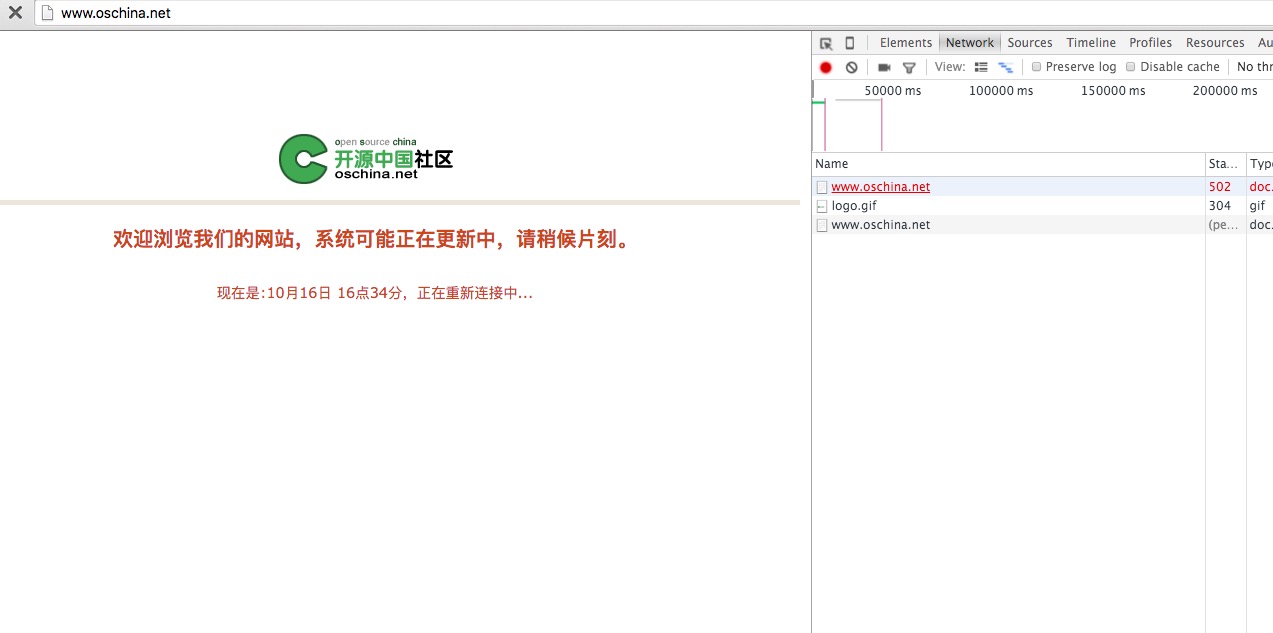Open the network filter funnel icon
This screenshot has width=1273, height=633.
[x=909, y=68]
